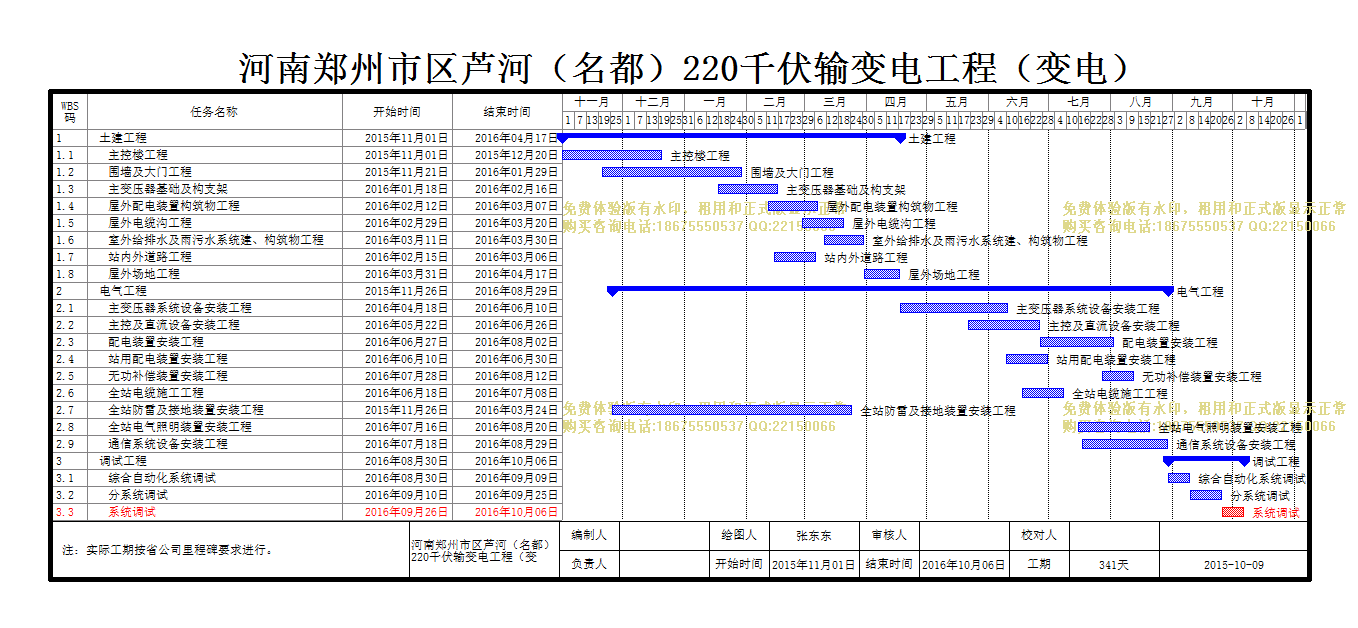Viewport: 1358px width, 628px height.
Task: Click 室外给排水及雨污水系统建、构筑物工程 in the task name column
Action: pyautogui.click(x=216, y=240)
